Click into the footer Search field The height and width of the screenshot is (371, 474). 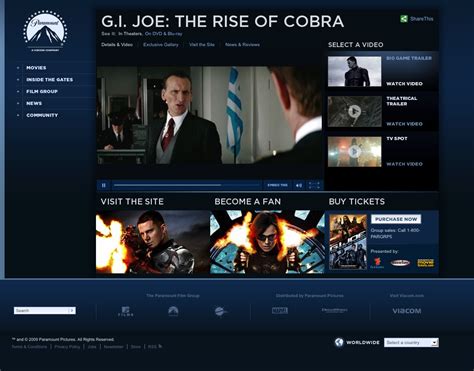[41, 310]
